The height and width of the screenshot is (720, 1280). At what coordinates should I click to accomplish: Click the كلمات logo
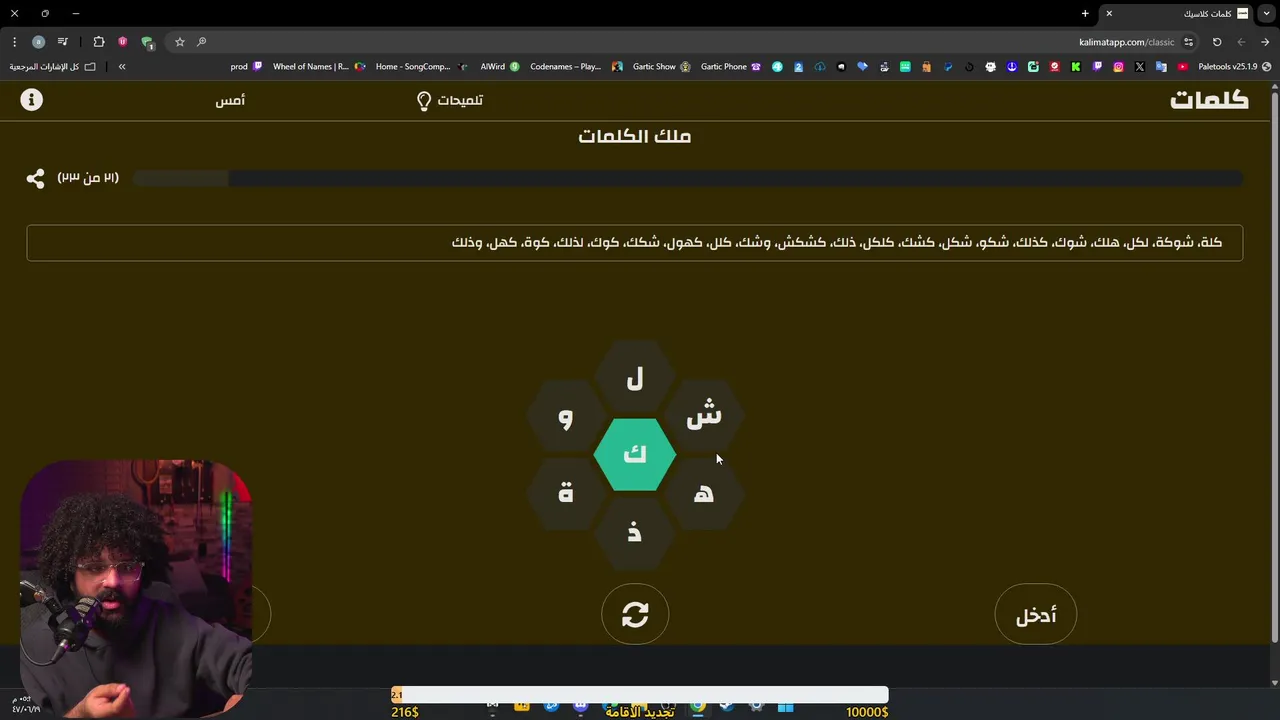(x=1209, y=100)
